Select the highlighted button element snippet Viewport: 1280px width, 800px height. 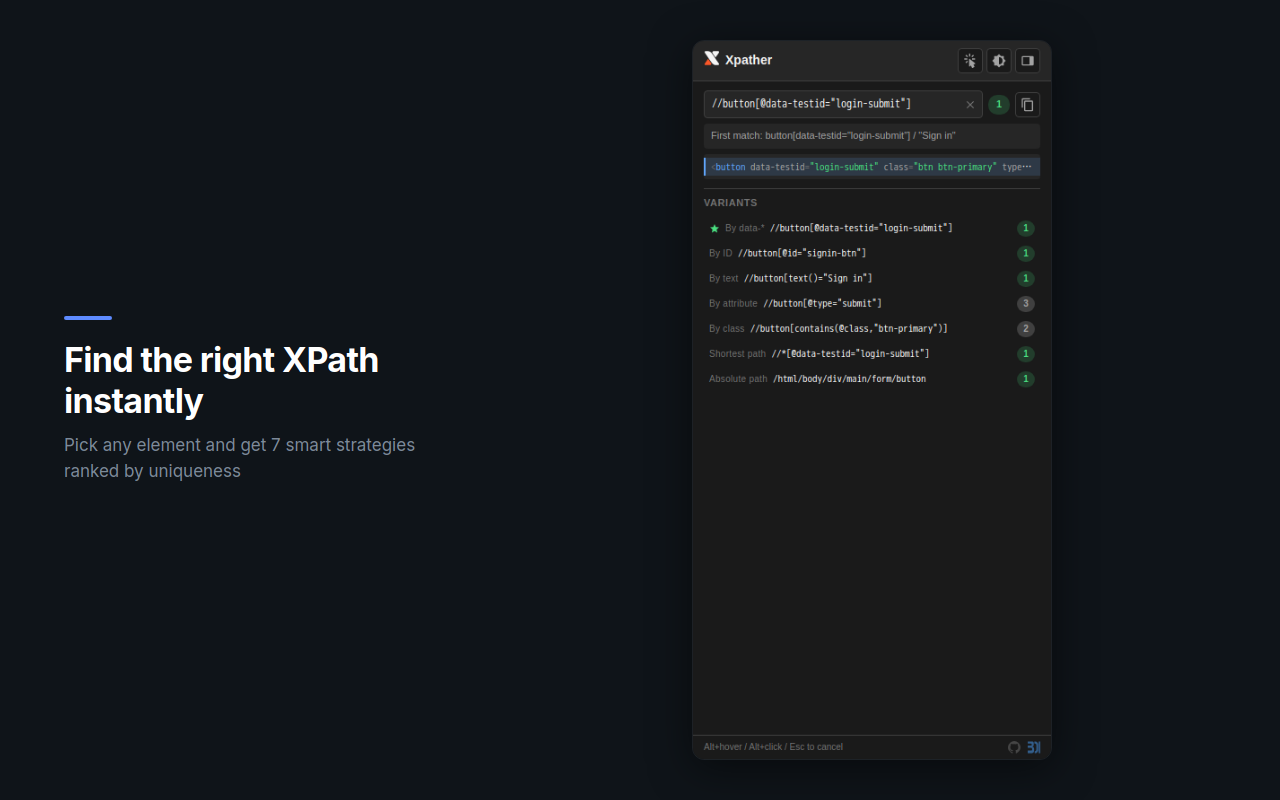(870, 166)
